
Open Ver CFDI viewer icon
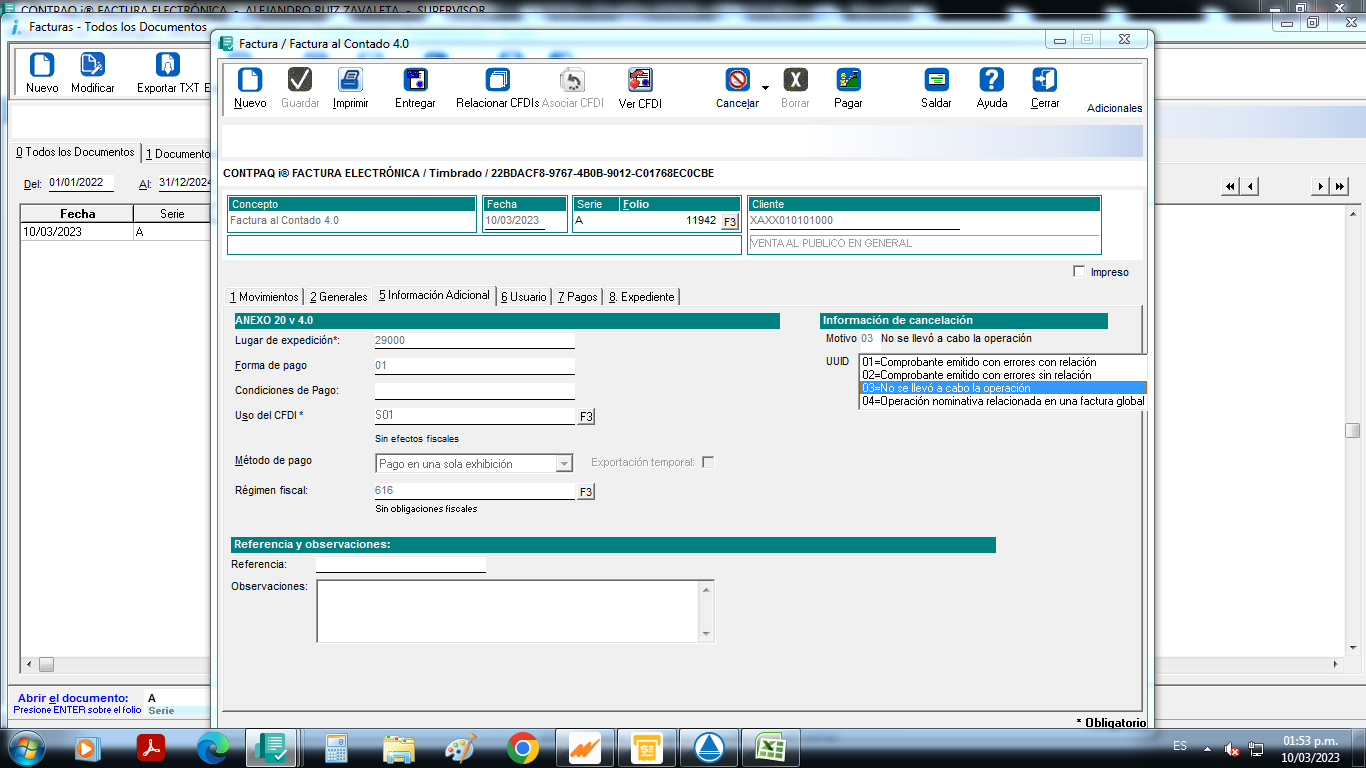640,80
